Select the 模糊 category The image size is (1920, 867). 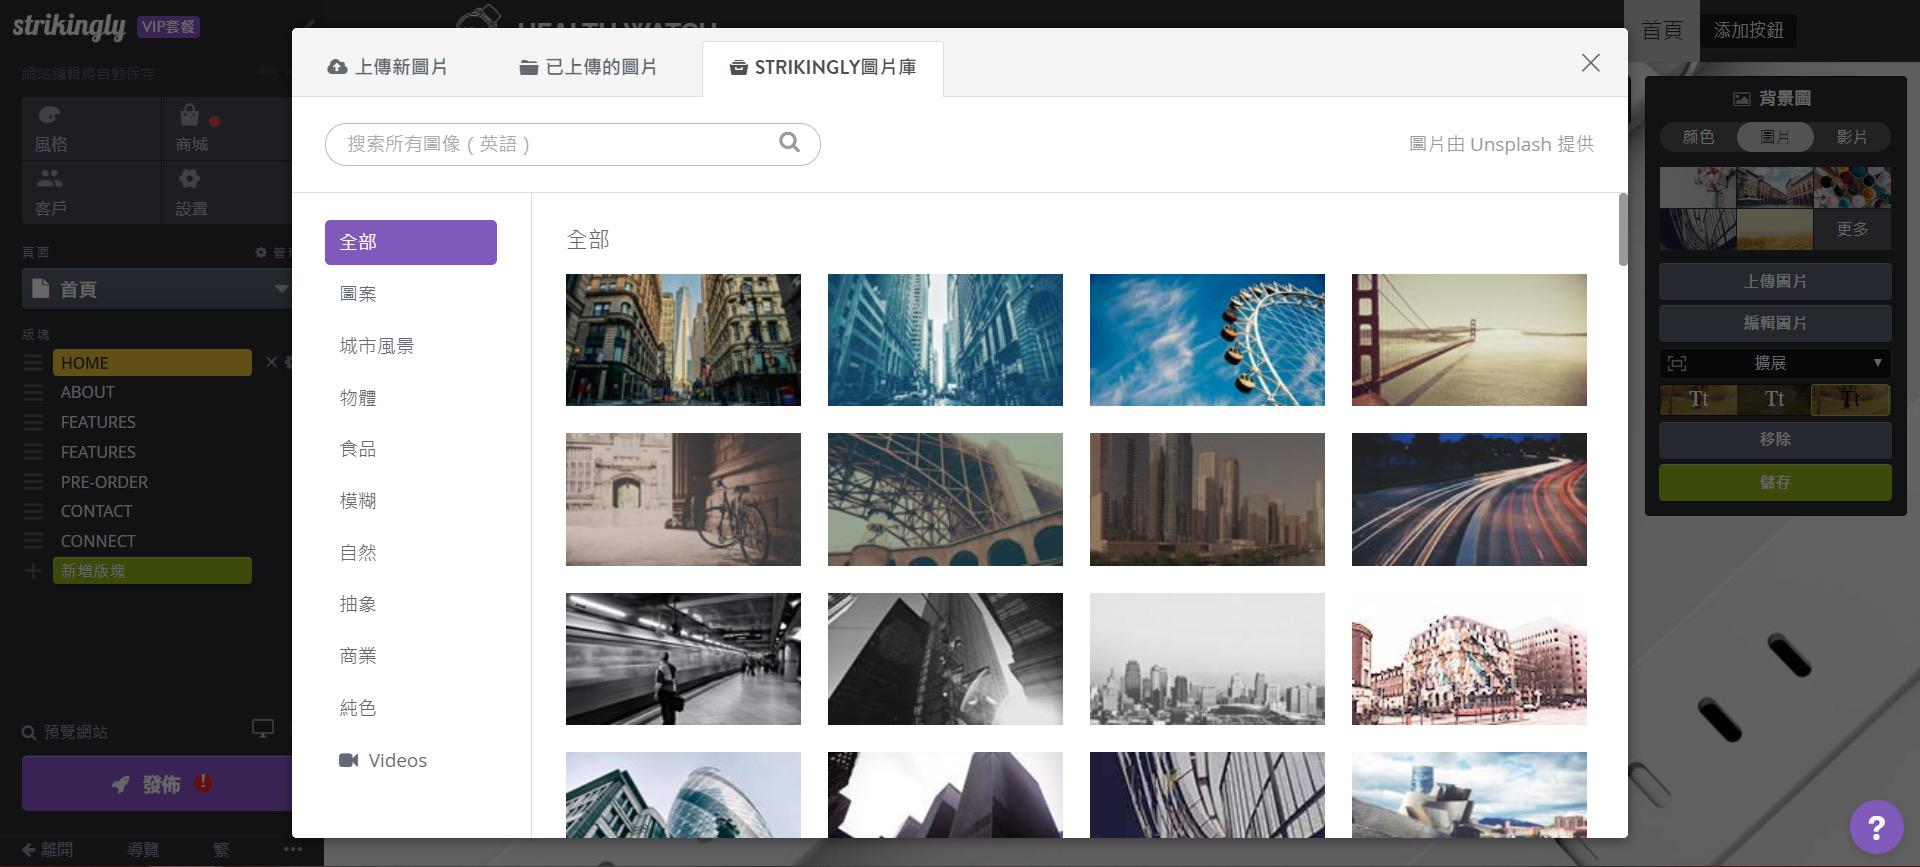(x=358, y=501)
